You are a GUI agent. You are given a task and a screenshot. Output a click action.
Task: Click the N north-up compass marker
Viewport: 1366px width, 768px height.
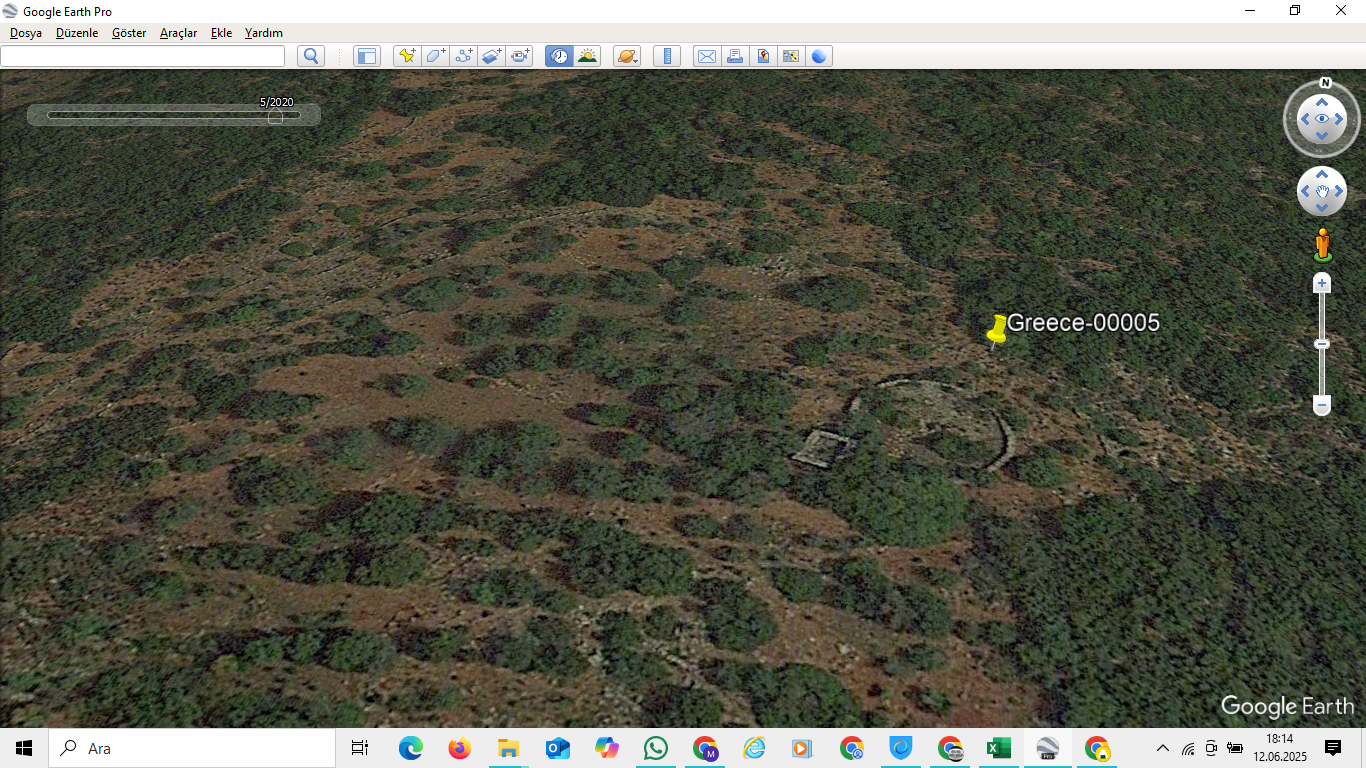tap(1325, 83)
